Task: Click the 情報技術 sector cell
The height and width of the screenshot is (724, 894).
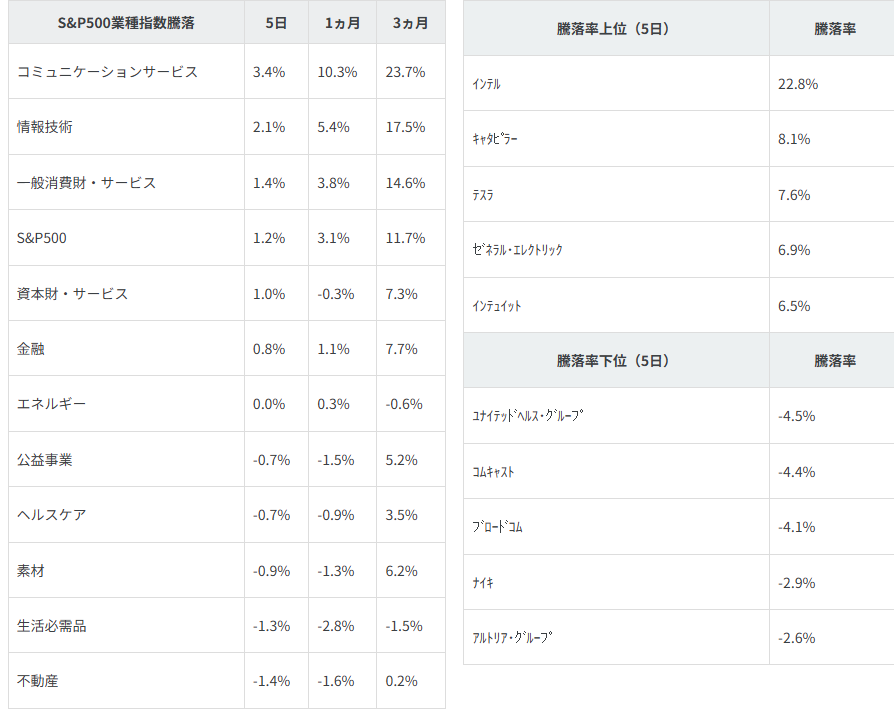Action: point(45,127)
